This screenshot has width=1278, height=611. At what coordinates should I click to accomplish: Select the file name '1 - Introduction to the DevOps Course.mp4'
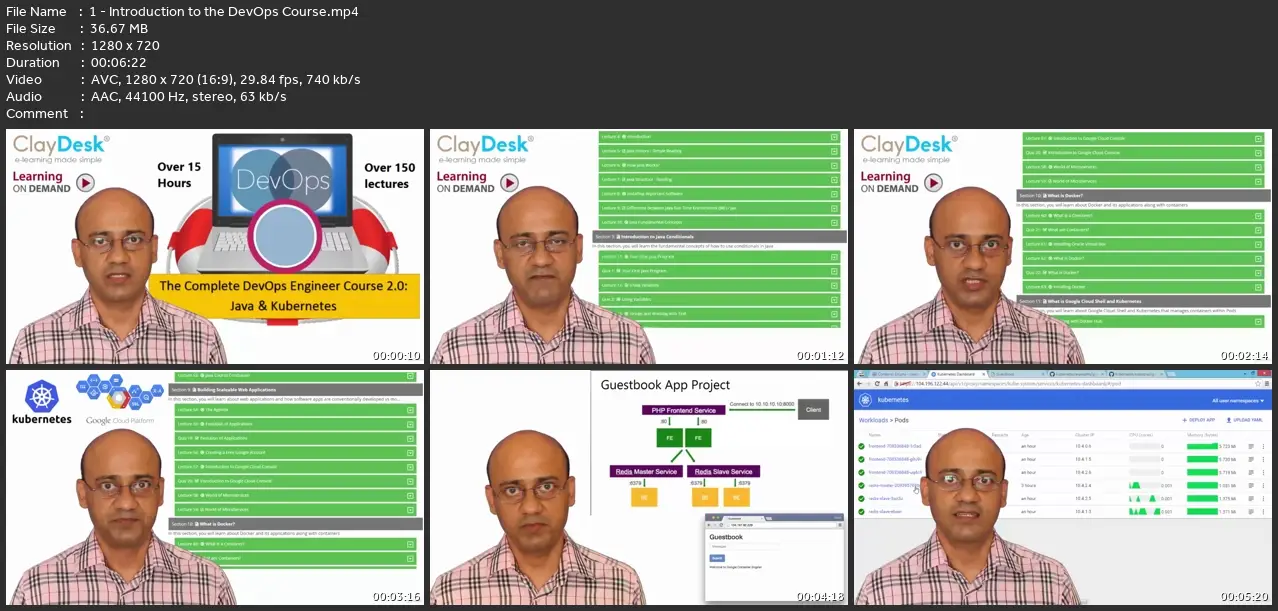[224, 12]
